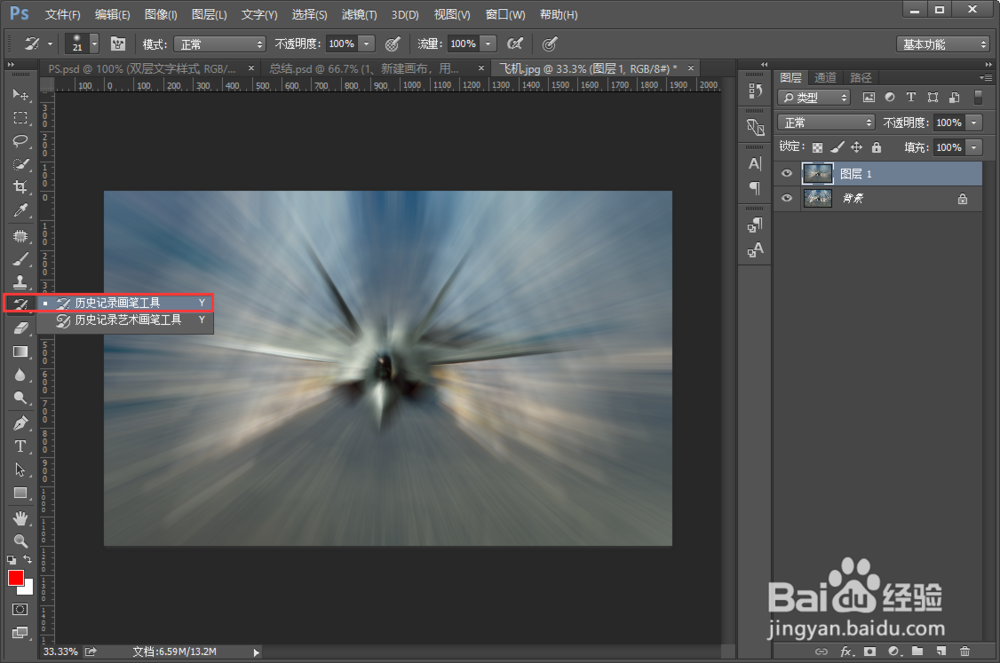Change screen mode button

[20, 632]
